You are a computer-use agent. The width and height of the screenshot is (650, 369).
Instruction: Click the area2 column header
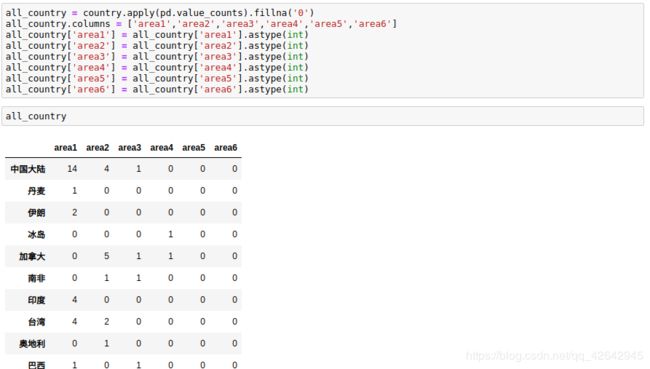(x=97, y=148)
